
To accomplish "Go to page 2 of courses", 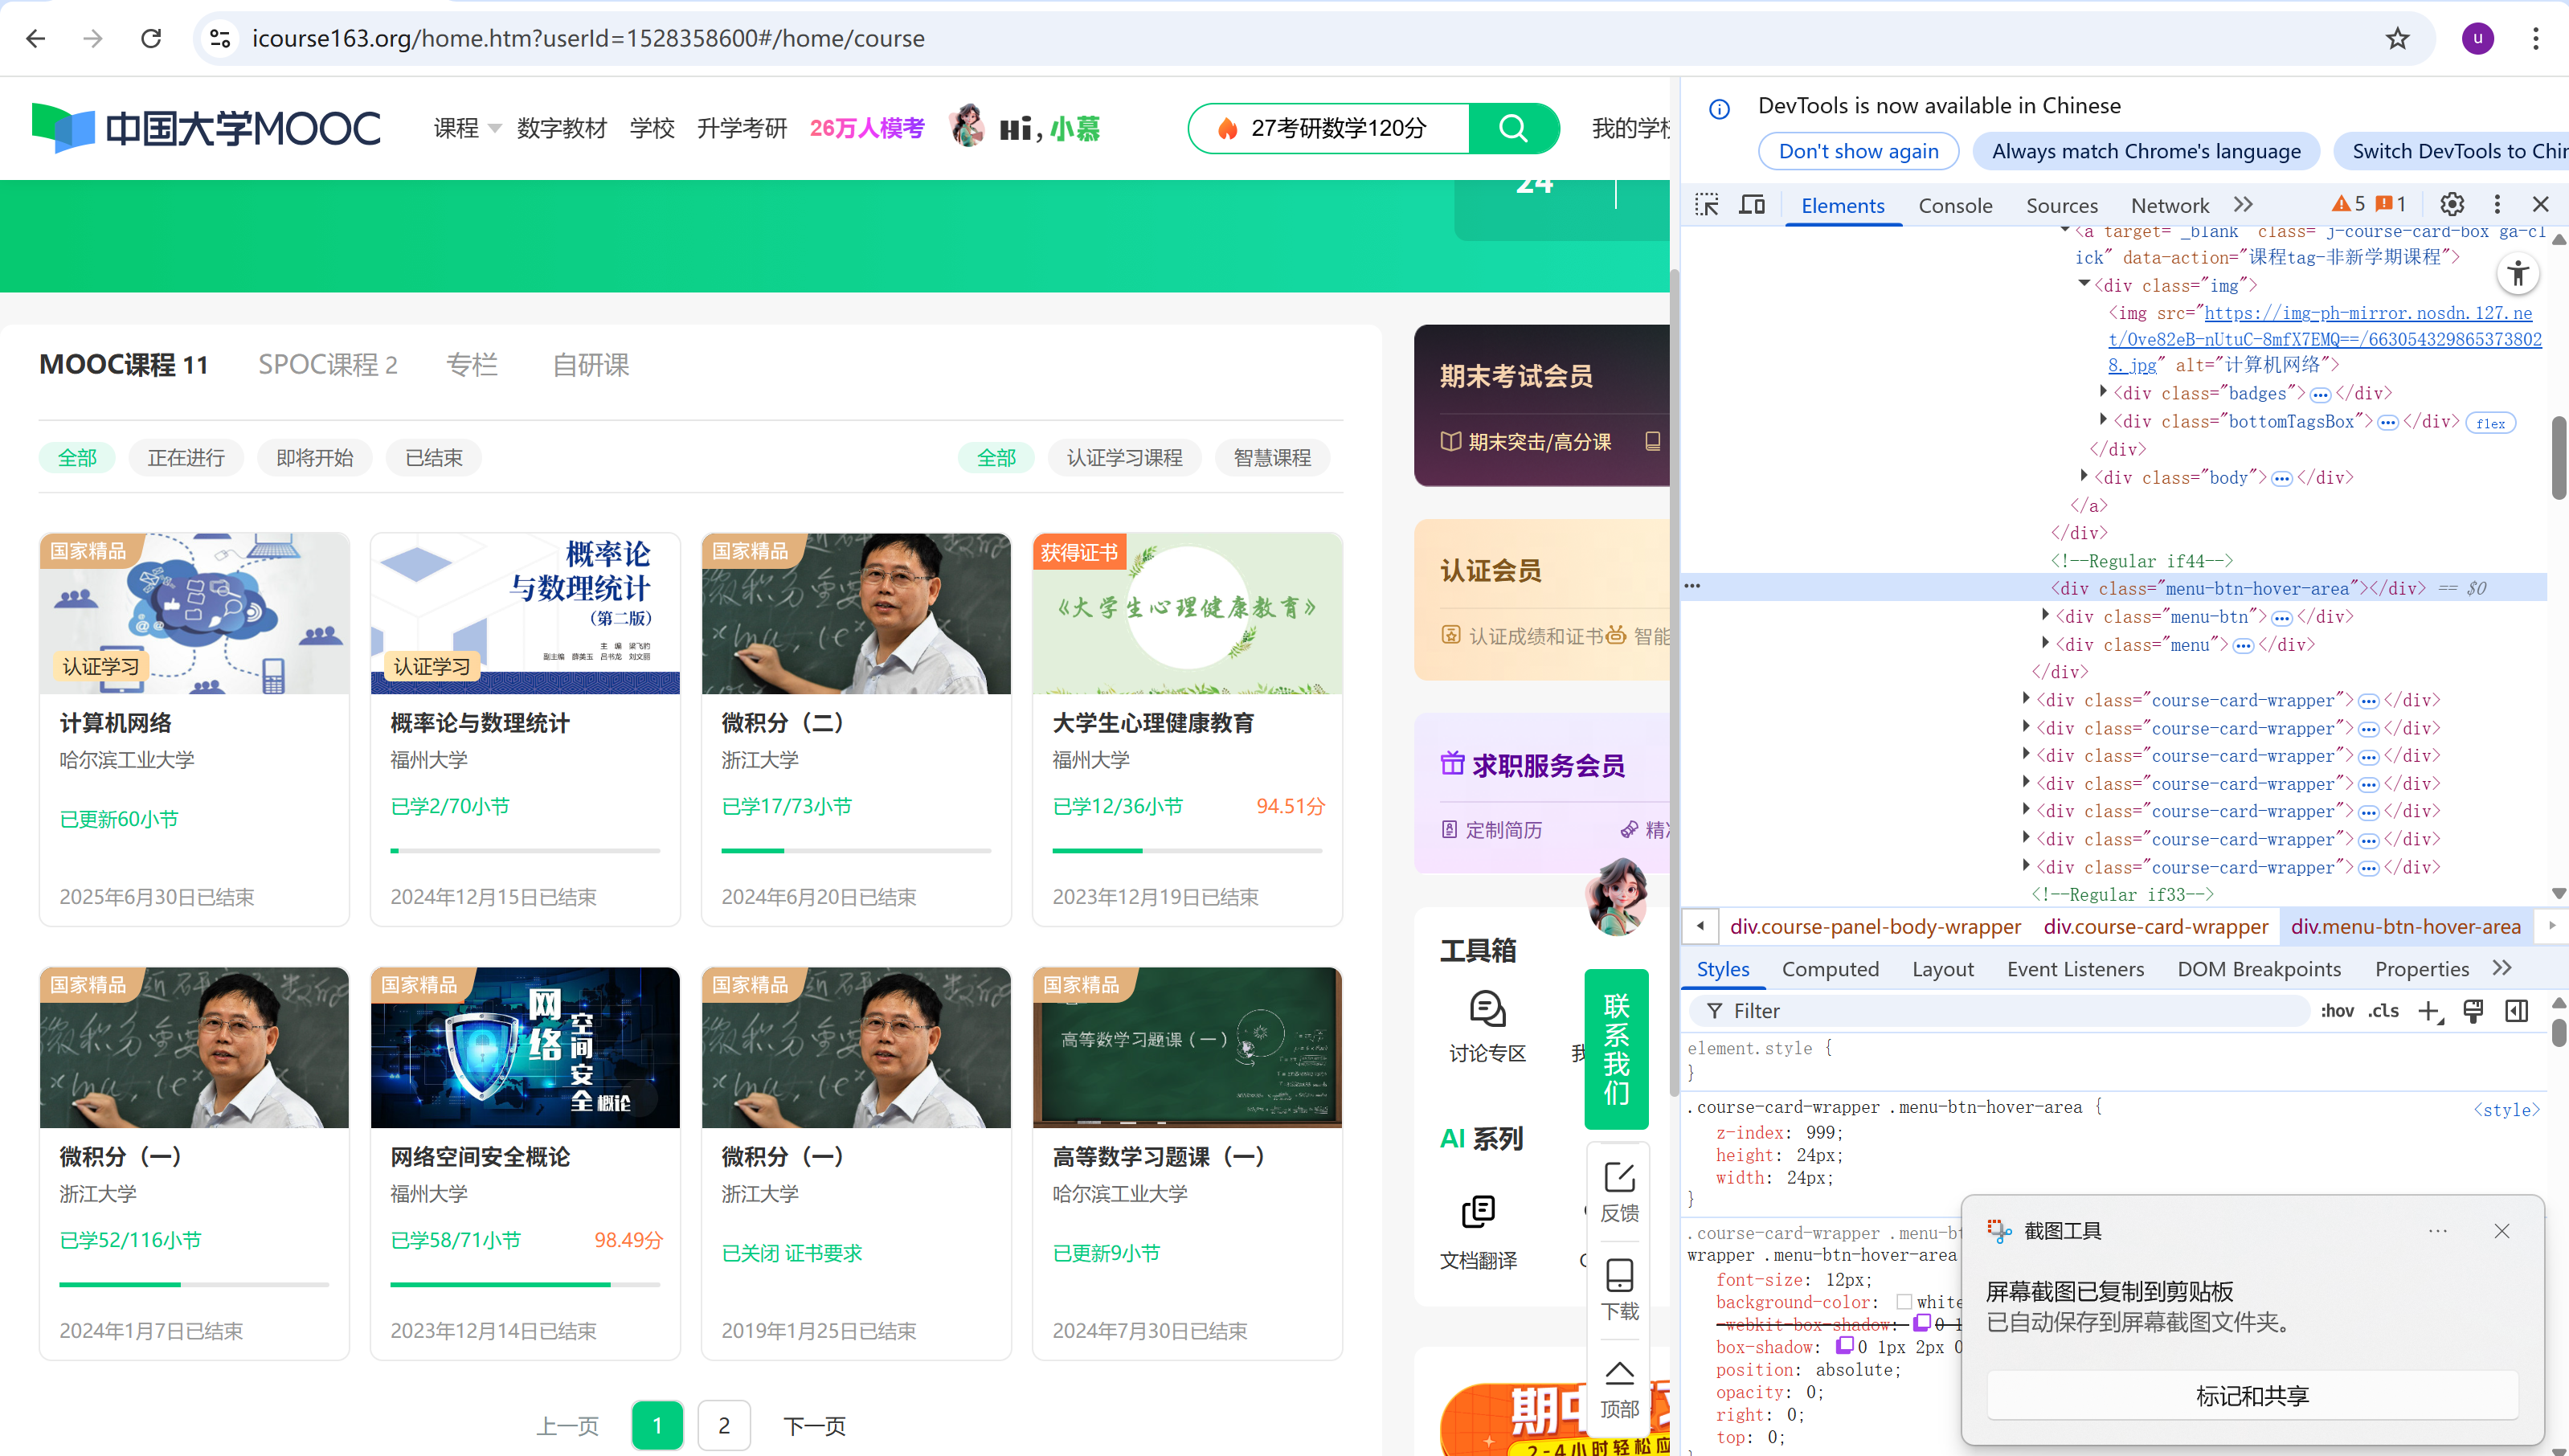I will tap(723, 1425).
